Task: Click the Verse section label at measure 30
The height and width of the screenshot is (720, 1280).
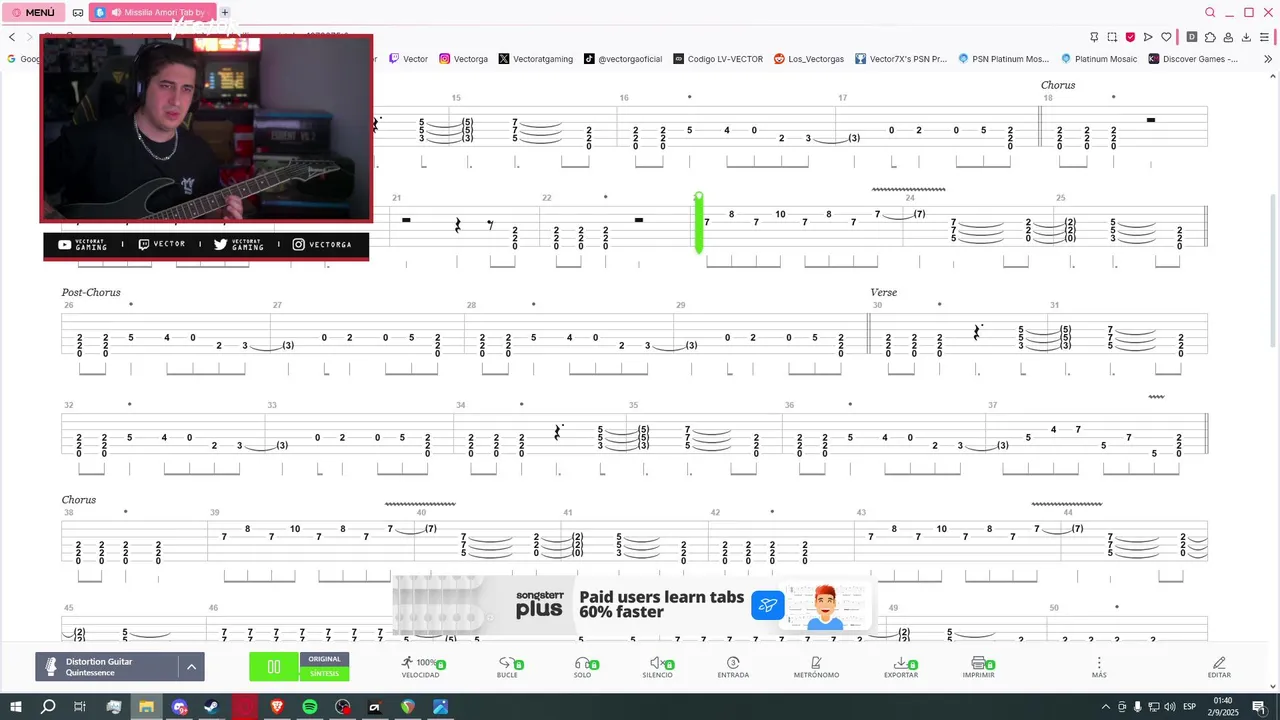Action: (884, 293)
